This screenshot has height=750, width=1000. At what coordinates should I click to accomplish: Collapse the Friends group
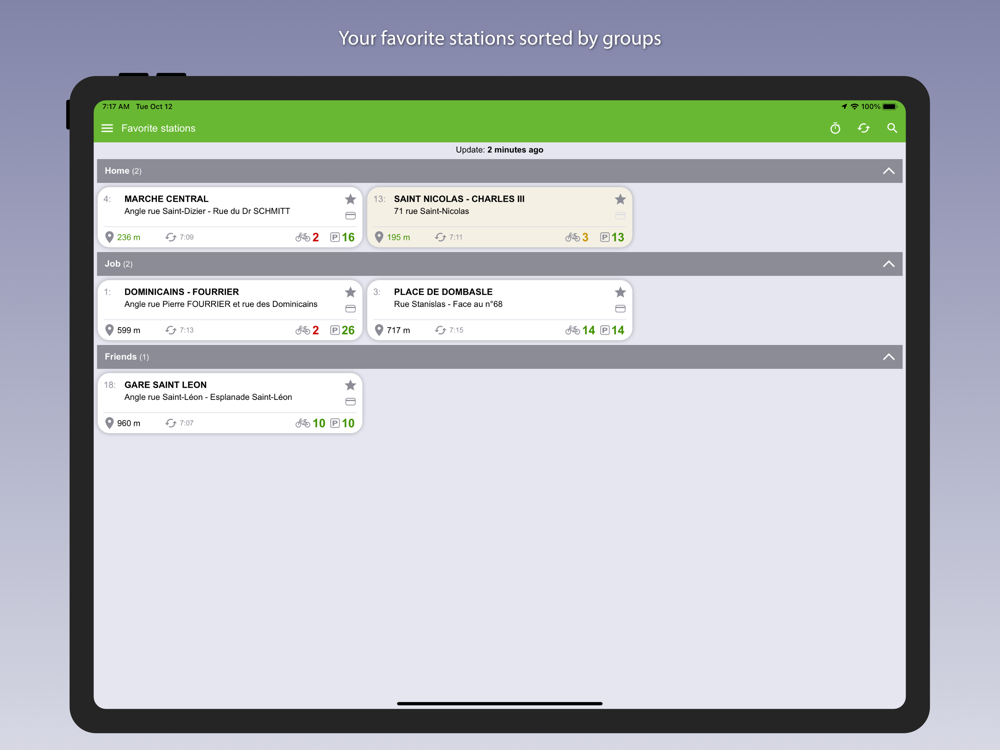pyautogui.click(x=888, y=357)
